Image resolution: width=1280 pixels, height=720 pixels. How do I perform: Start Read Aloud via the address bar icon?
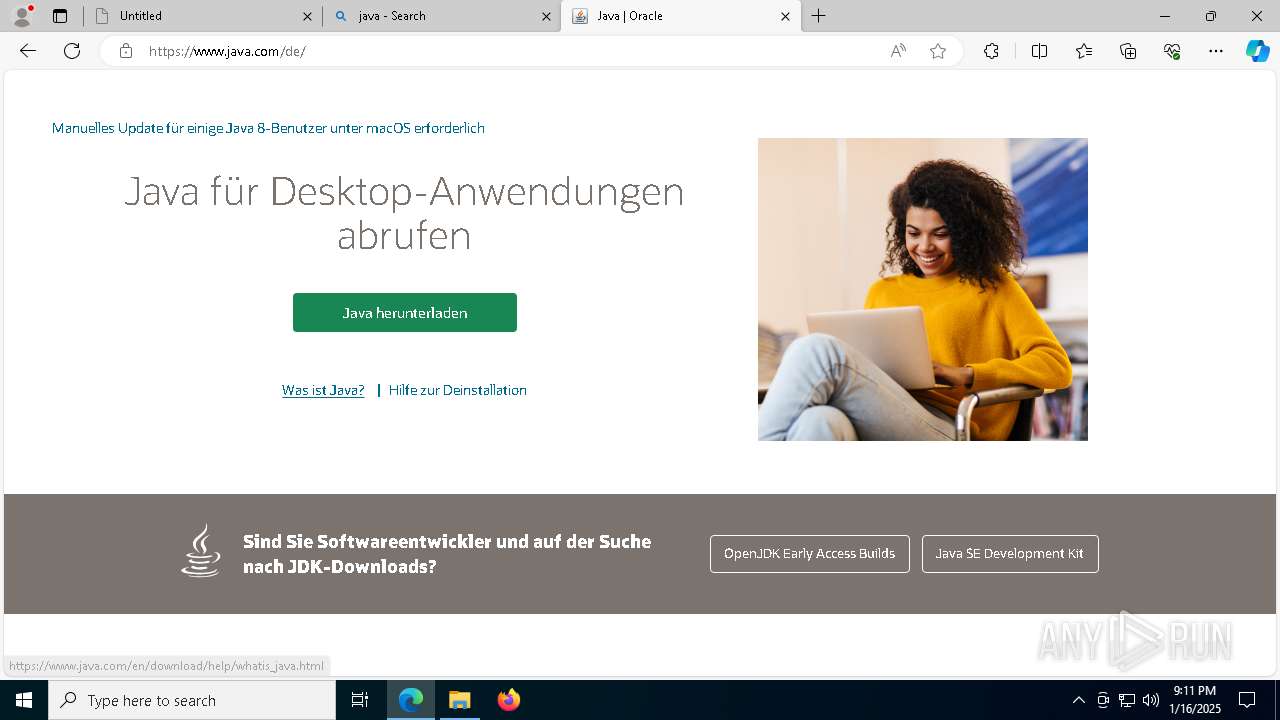pos(898,51)
